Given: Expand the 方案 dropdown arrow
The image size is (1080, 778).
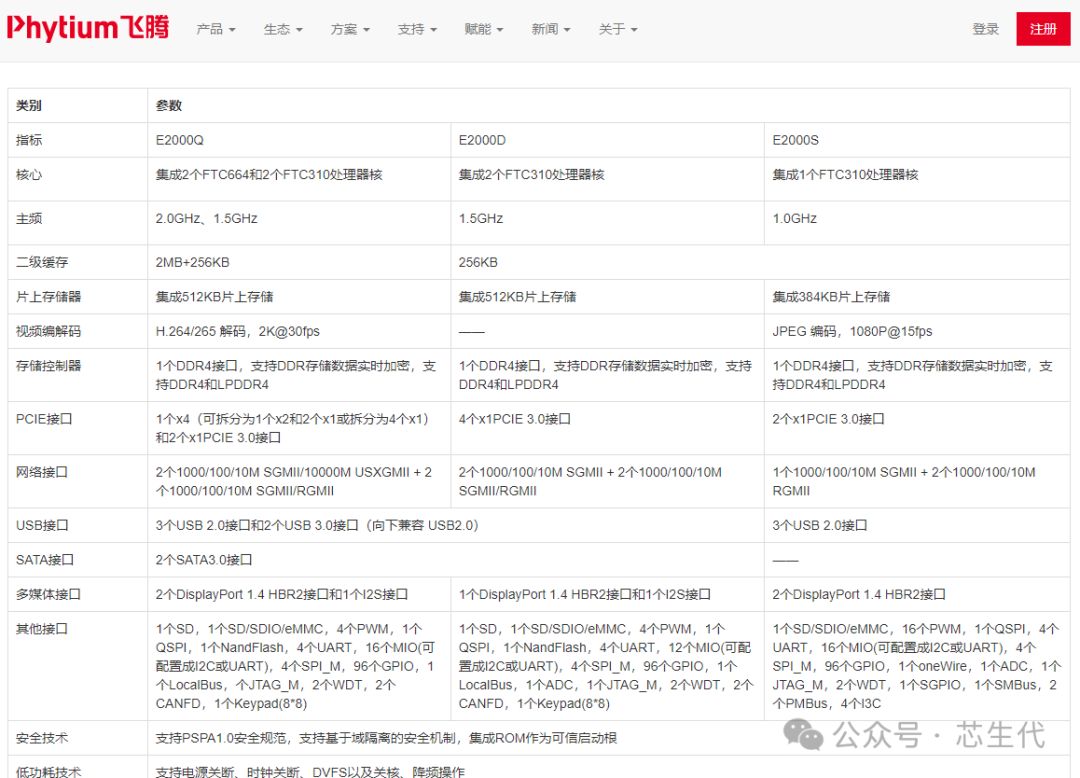Looking at the screenshot, I should [366, 30].
